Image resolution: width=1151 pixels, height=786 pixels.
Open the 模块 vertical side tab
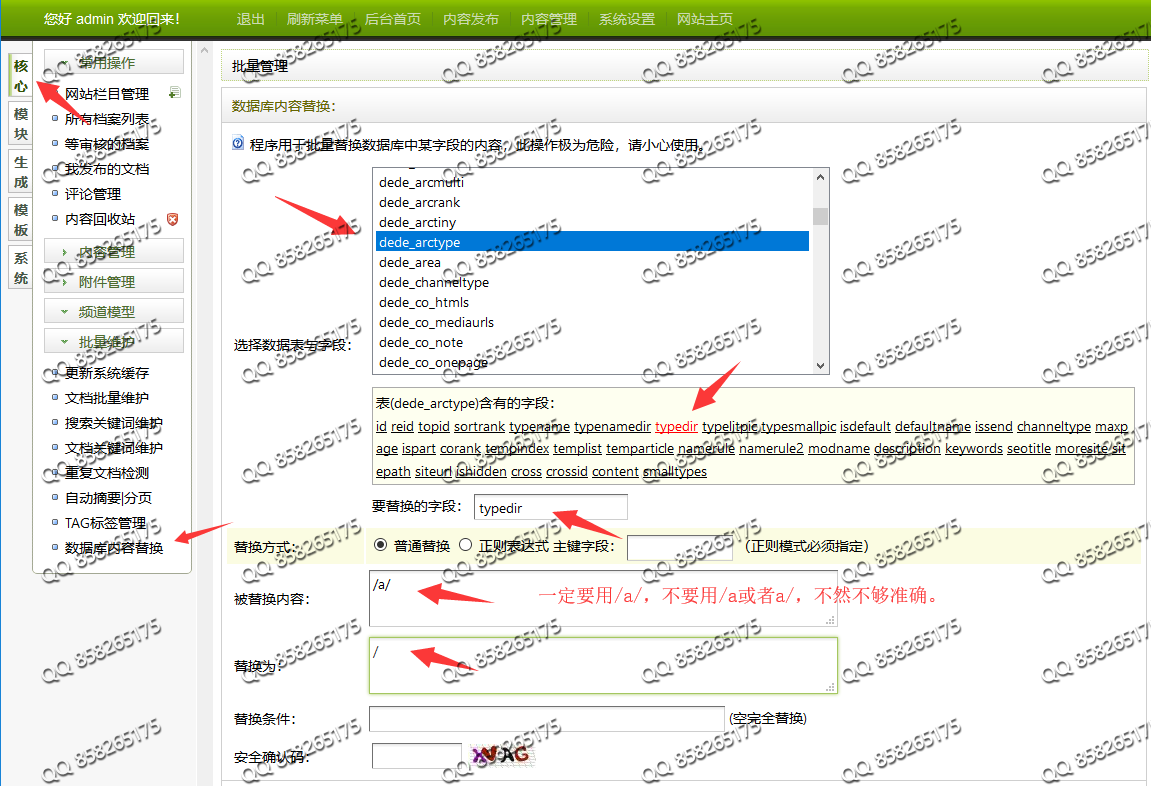point(21,125)
